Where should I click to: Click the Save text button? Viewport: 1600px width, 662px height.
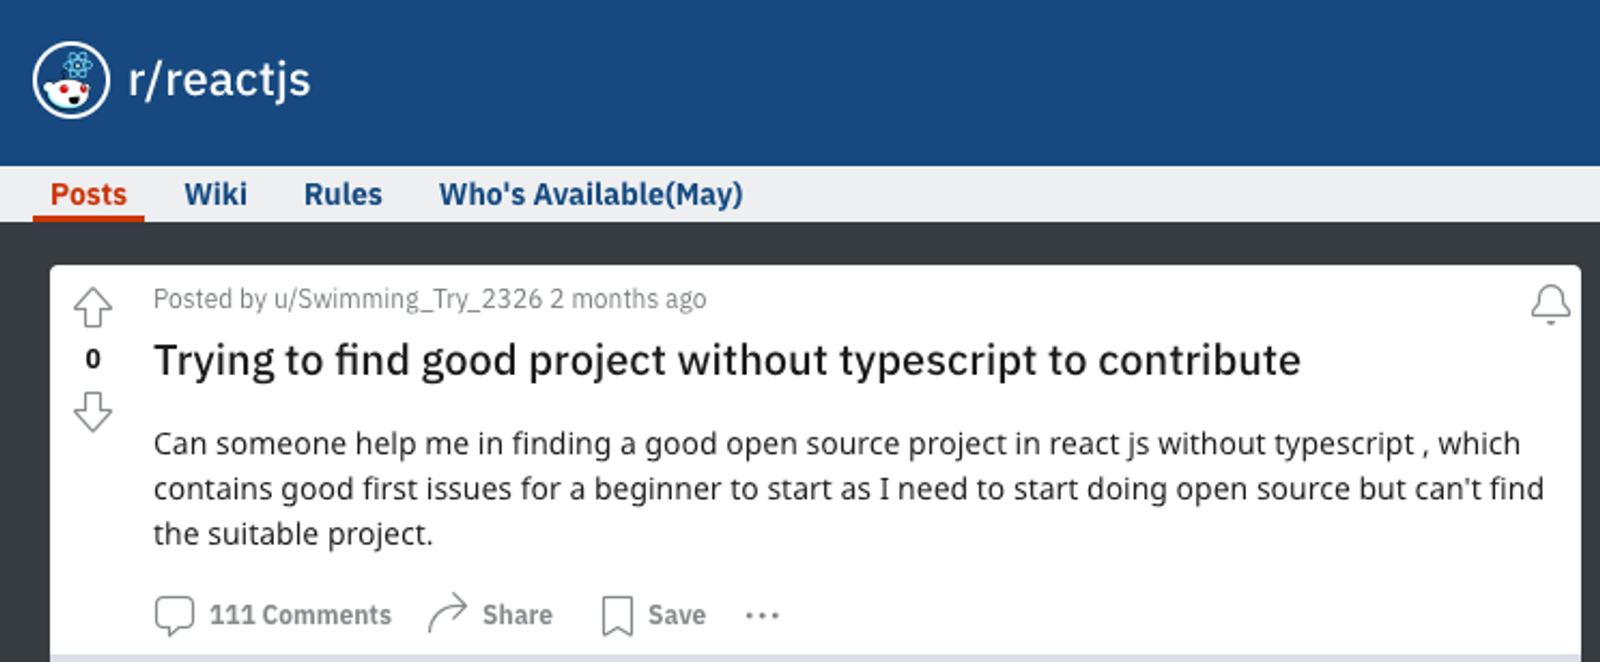tap(677, 615)
